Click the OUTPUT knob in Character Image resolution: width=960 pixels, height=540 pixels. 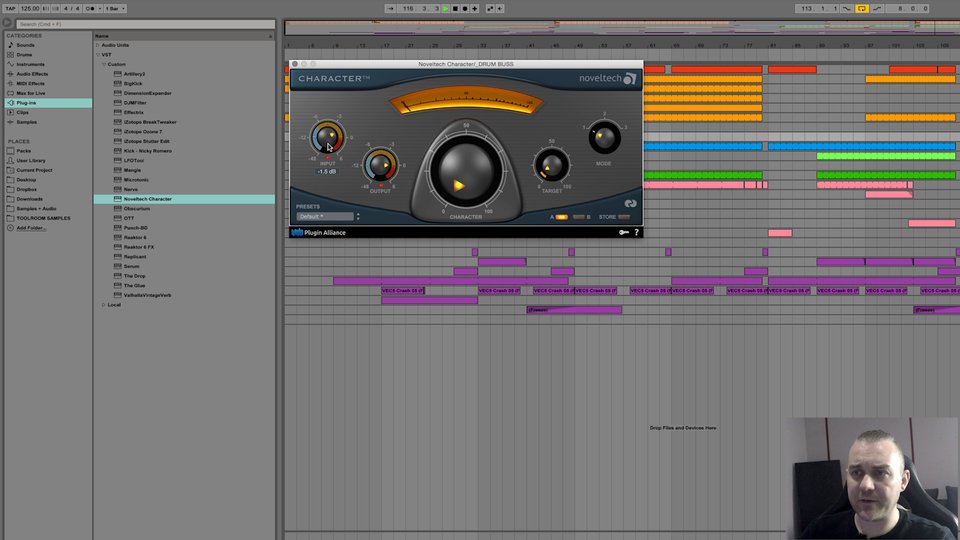[x=380, y=165]
